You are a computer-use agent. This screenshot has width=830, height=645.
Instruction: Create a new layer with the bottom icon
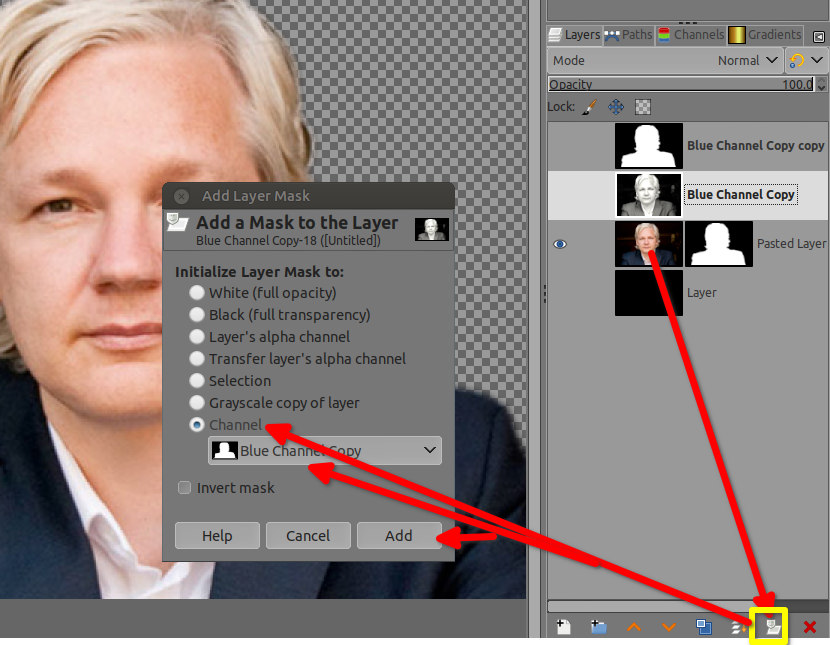point(563,627)
